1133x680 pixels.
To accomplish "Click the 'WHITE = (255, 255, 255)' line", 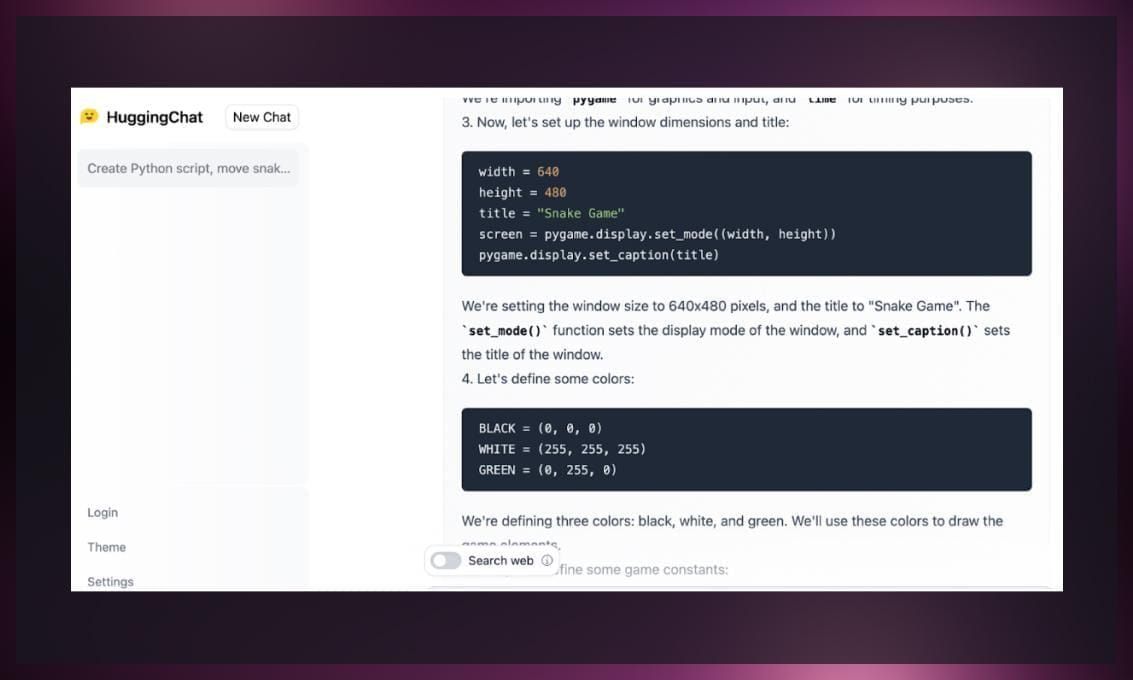I will (x=562, y=449).
